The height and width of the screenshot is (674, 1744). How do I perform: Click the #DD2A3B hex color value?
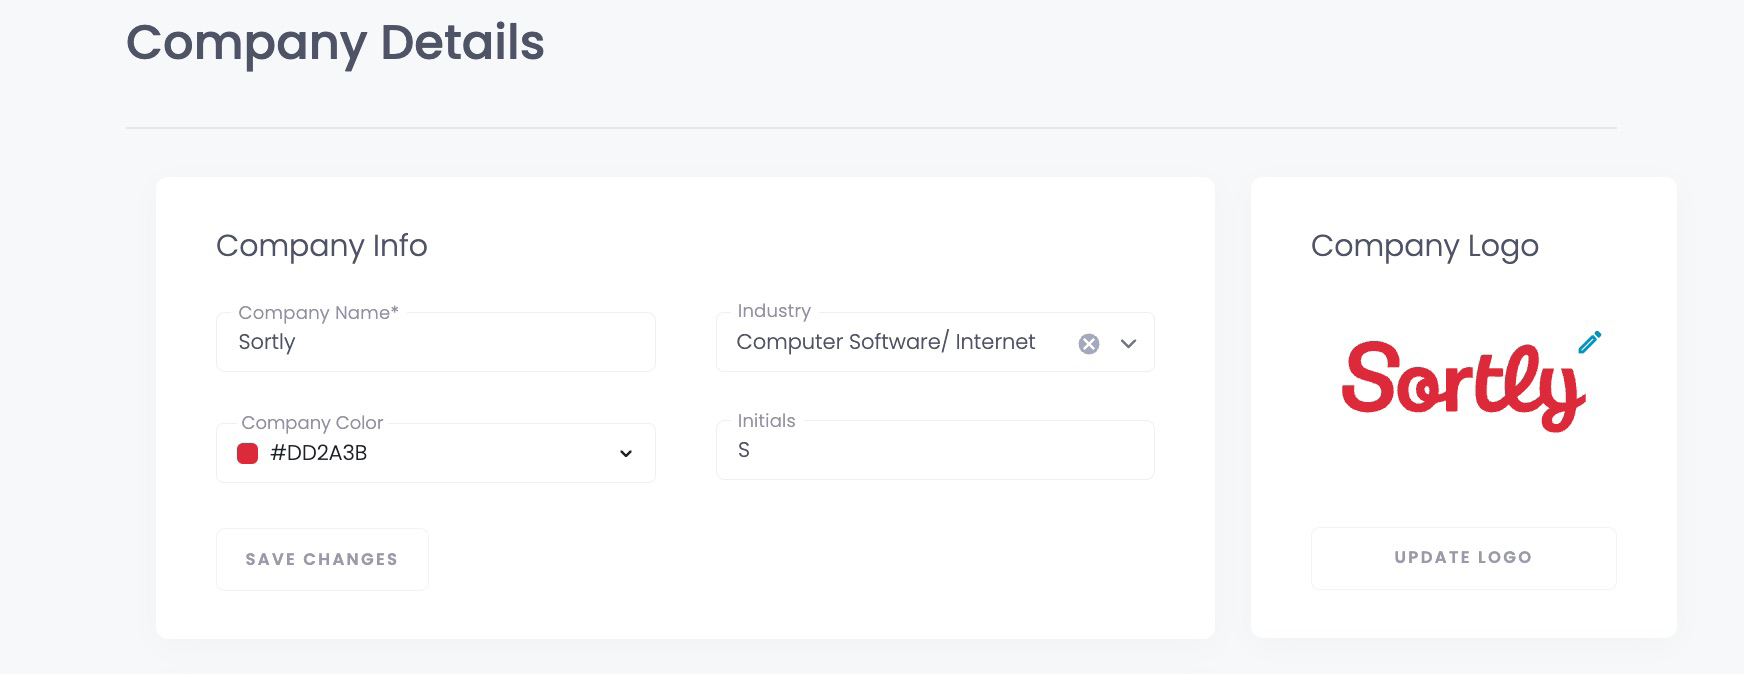click(319, 454)
